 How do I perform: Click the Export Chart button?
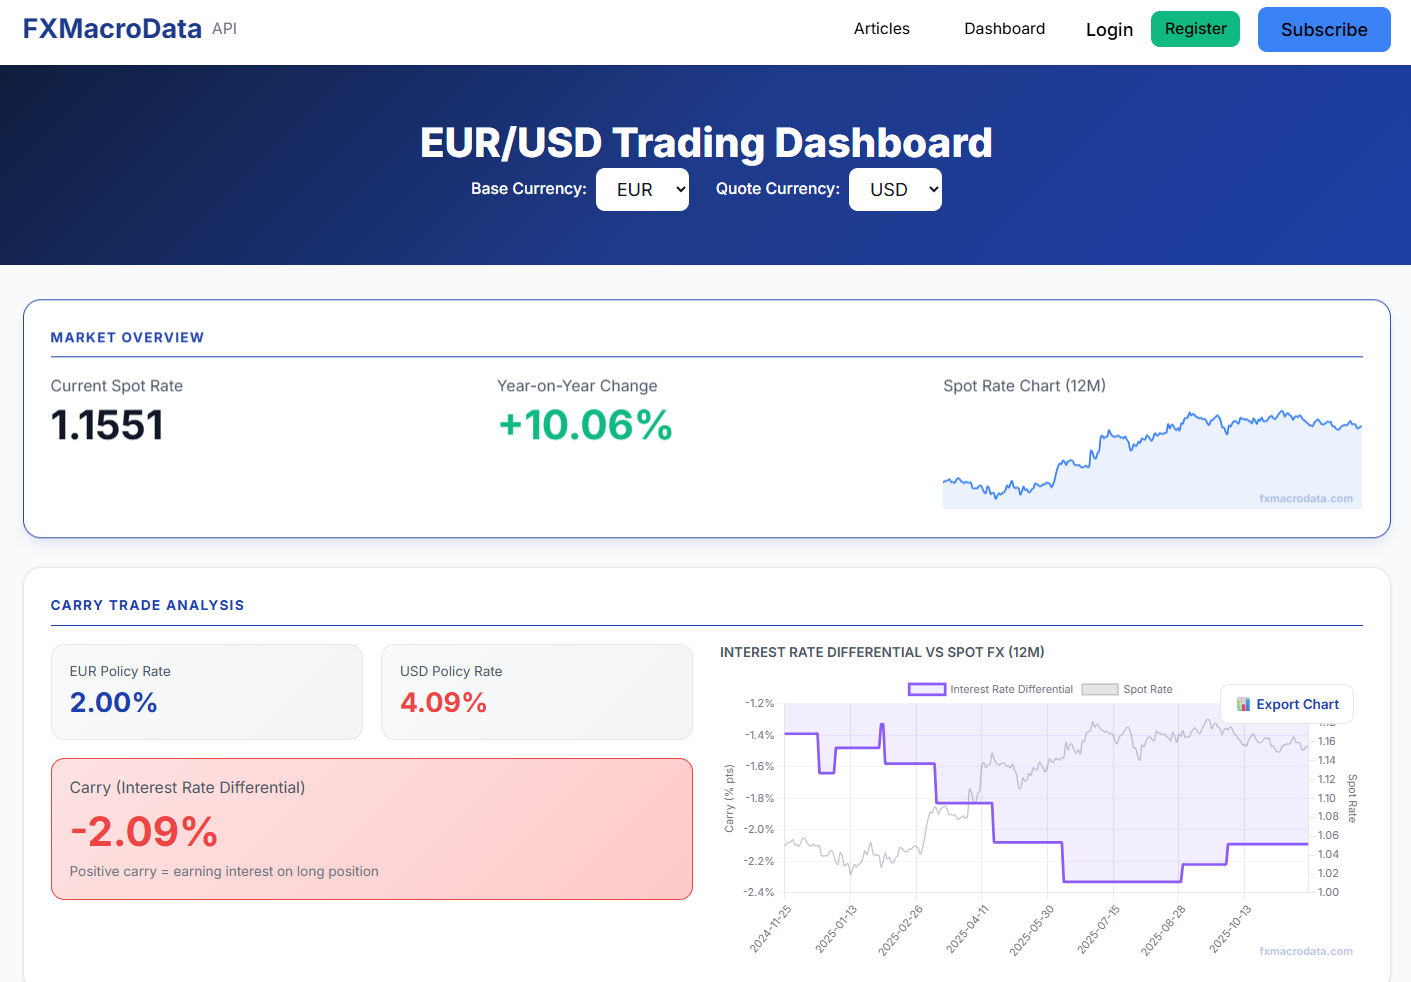point(1287,704)
